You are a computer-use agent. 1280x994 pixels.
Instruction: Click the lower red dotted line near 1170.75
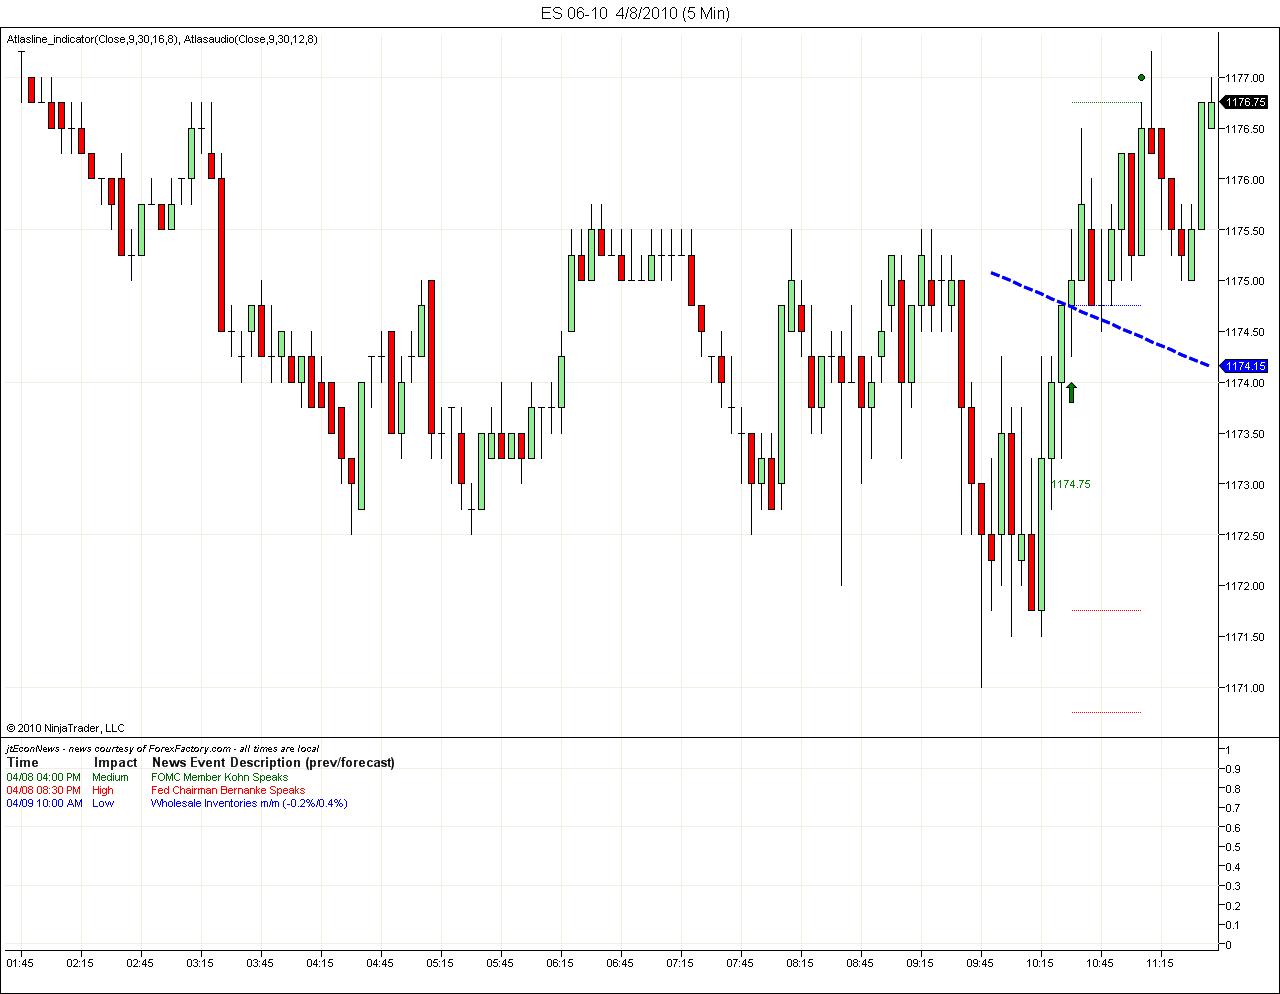pyautogui.click(x=1106, y=712)
